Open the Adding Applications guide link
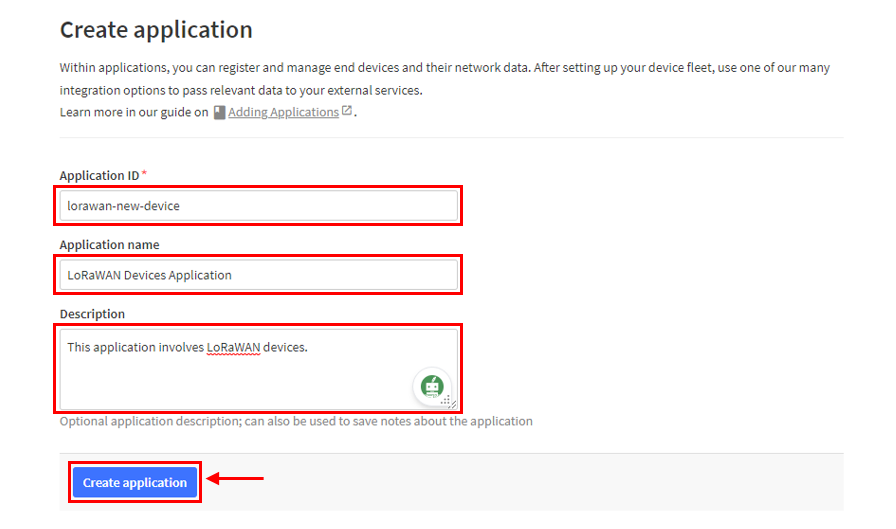The width and height of the screenshot is (896, 529). coord(283,112)
